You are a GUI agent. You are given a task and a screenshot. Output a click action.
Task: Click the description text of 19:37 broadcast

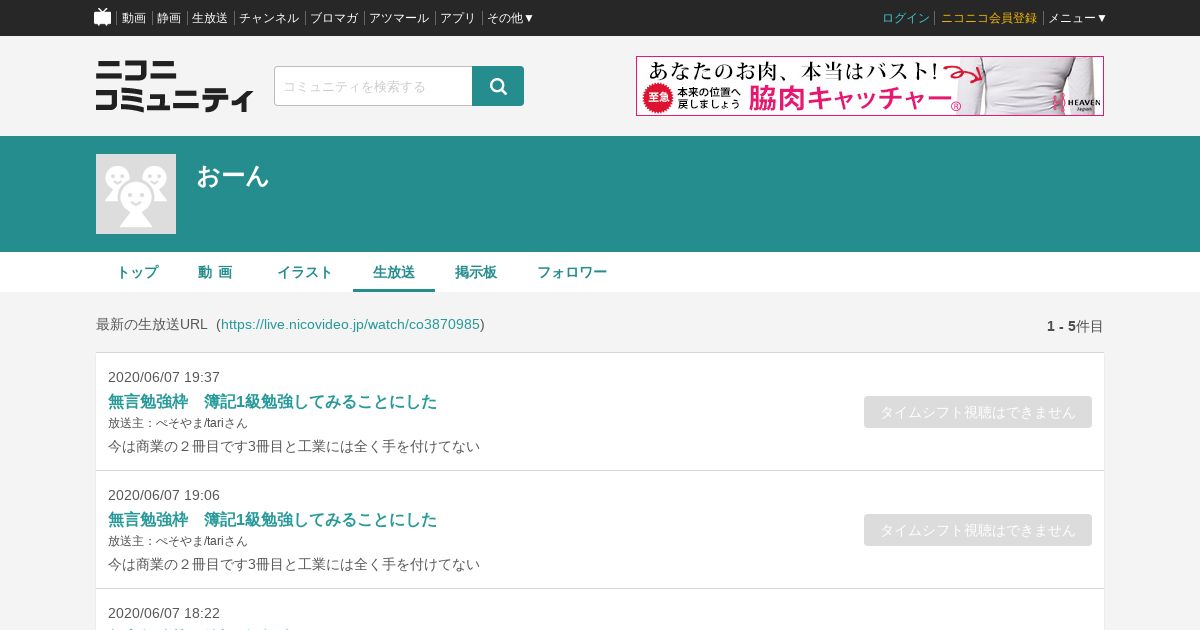pos(294,446)
